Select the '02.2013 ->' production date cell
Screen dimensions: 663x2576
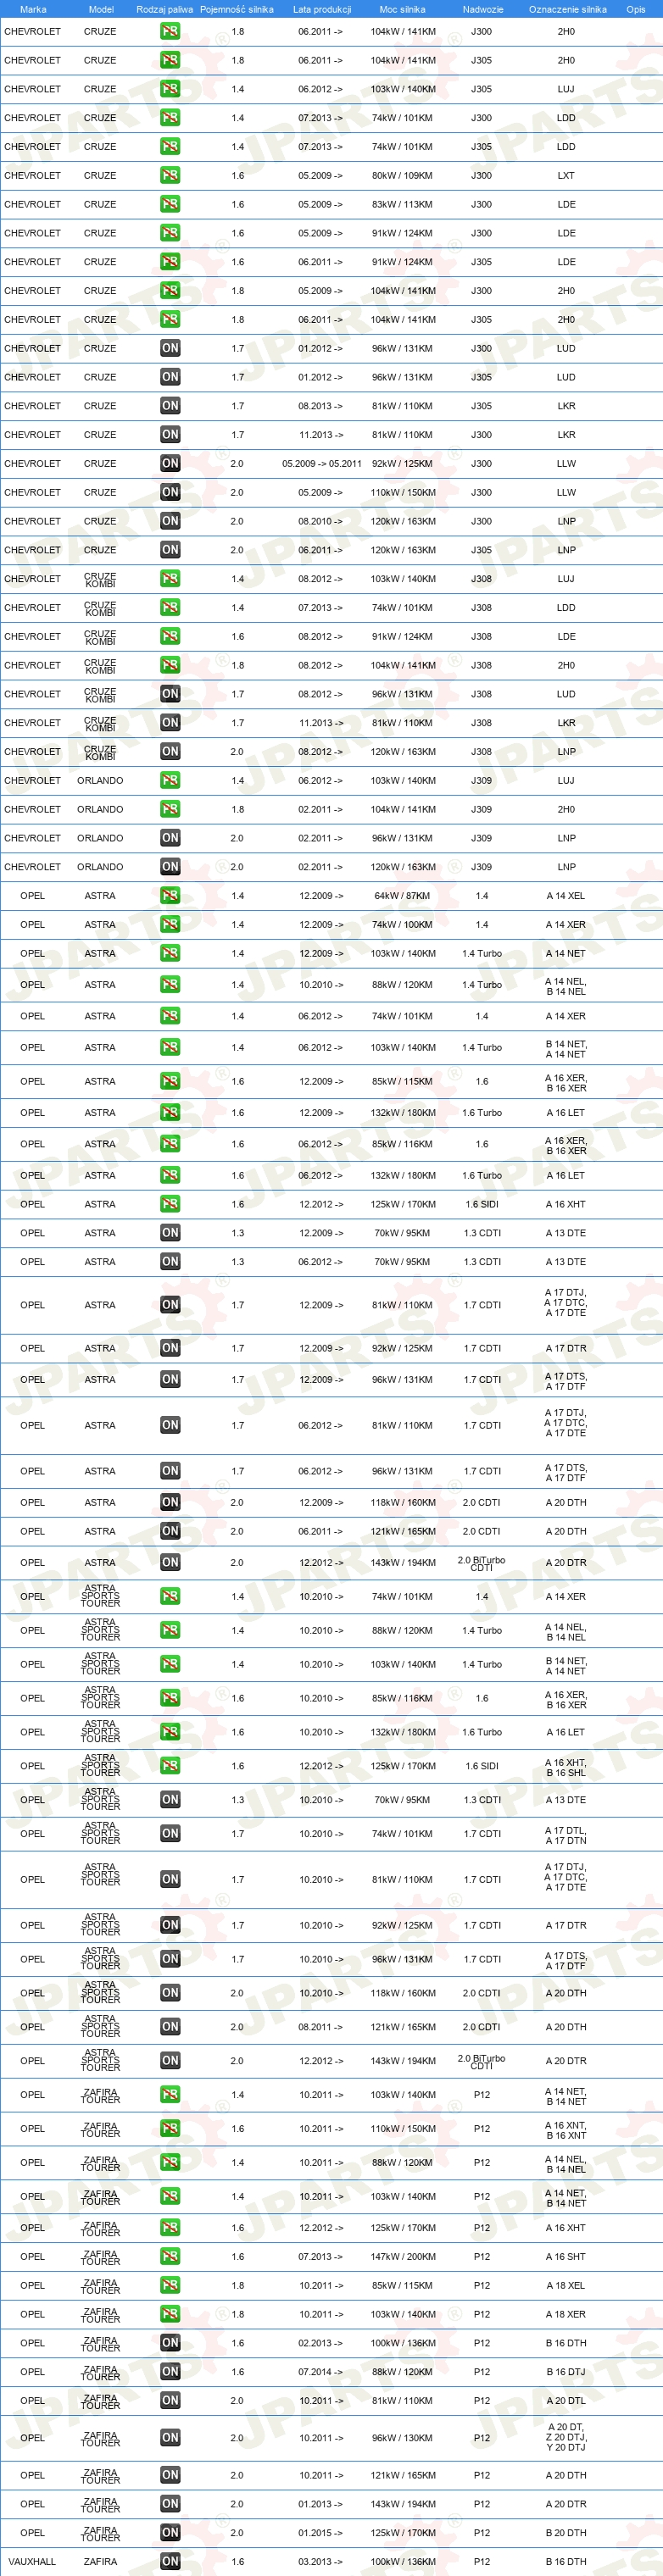[321, 2342]
